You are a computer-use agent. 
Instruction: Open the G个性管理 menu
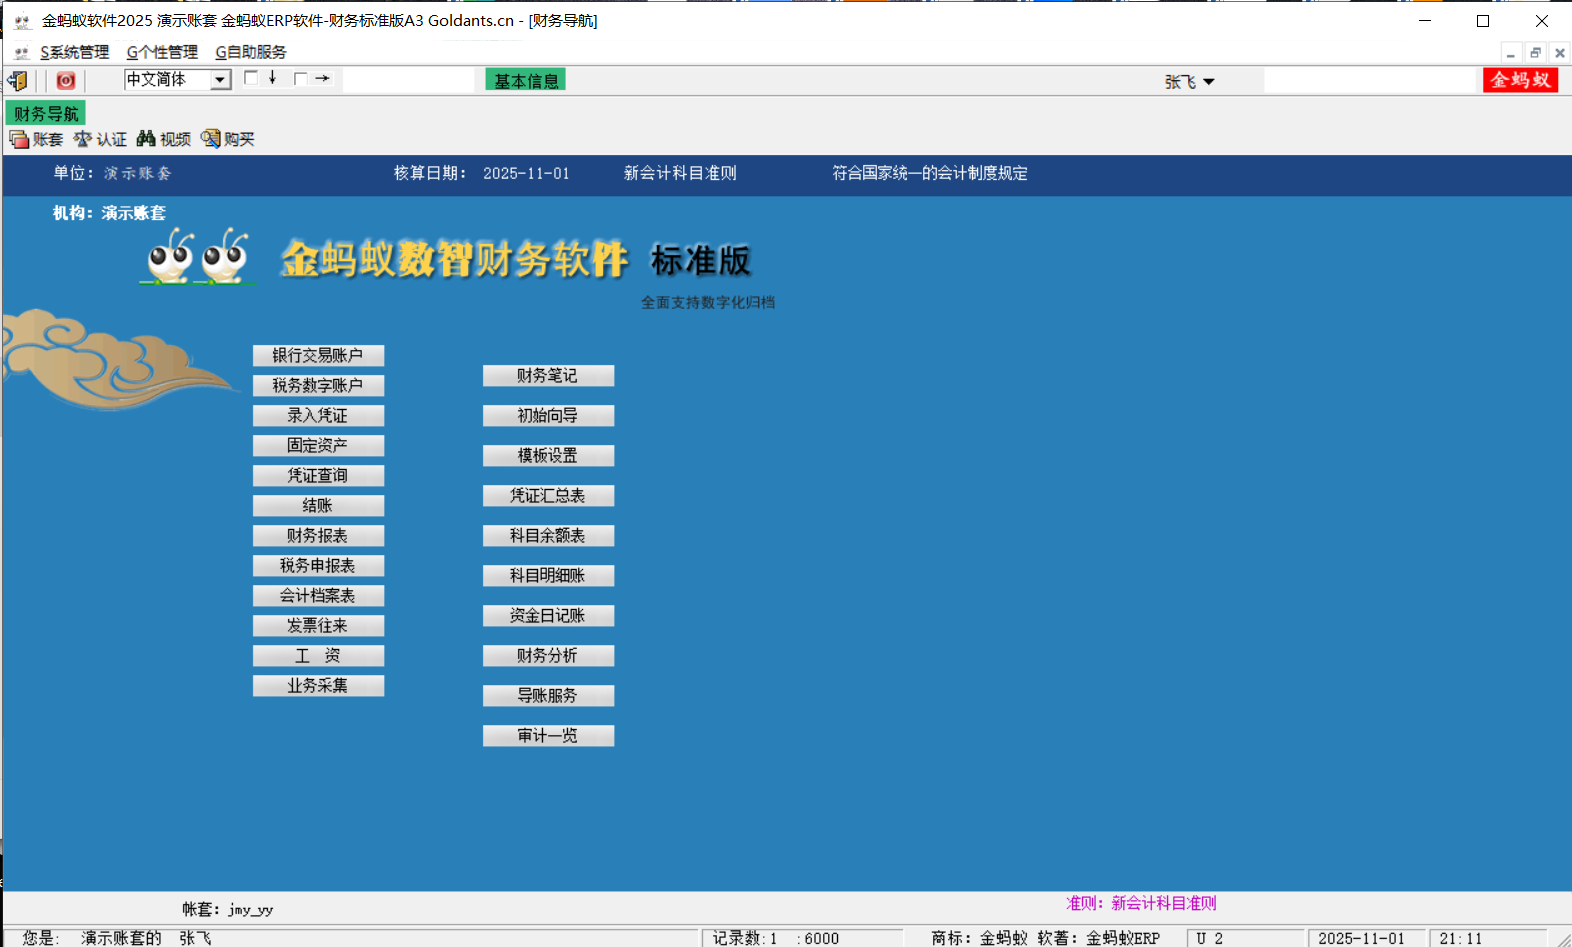click(162, 52)
